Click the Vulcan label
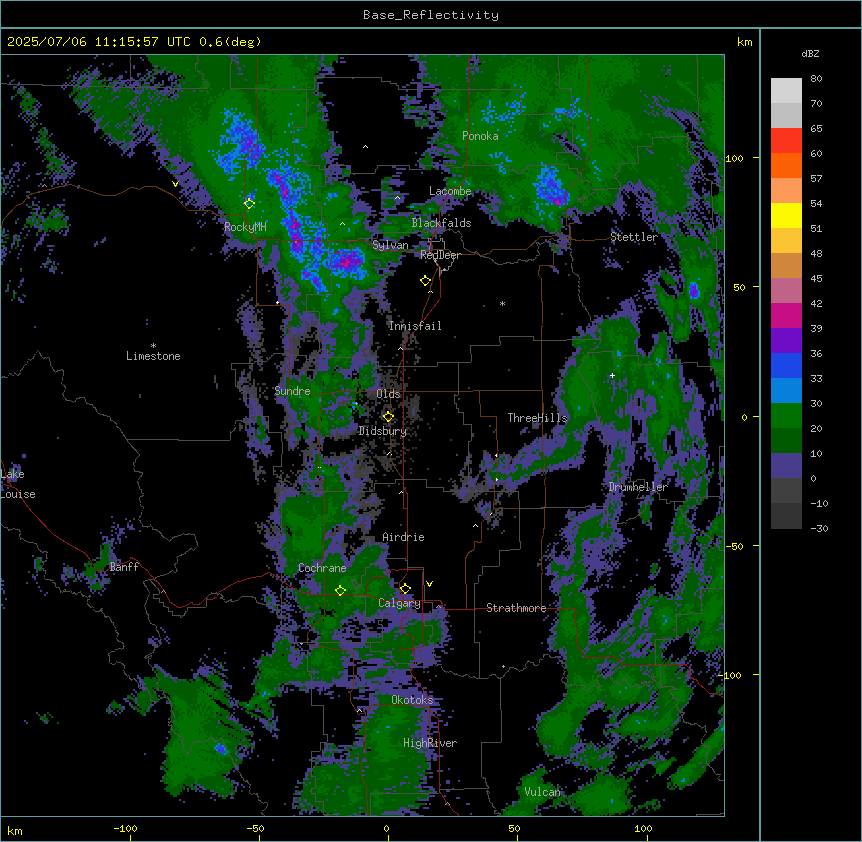Screen dimensions: 862x842 click(x=542, y=792)
